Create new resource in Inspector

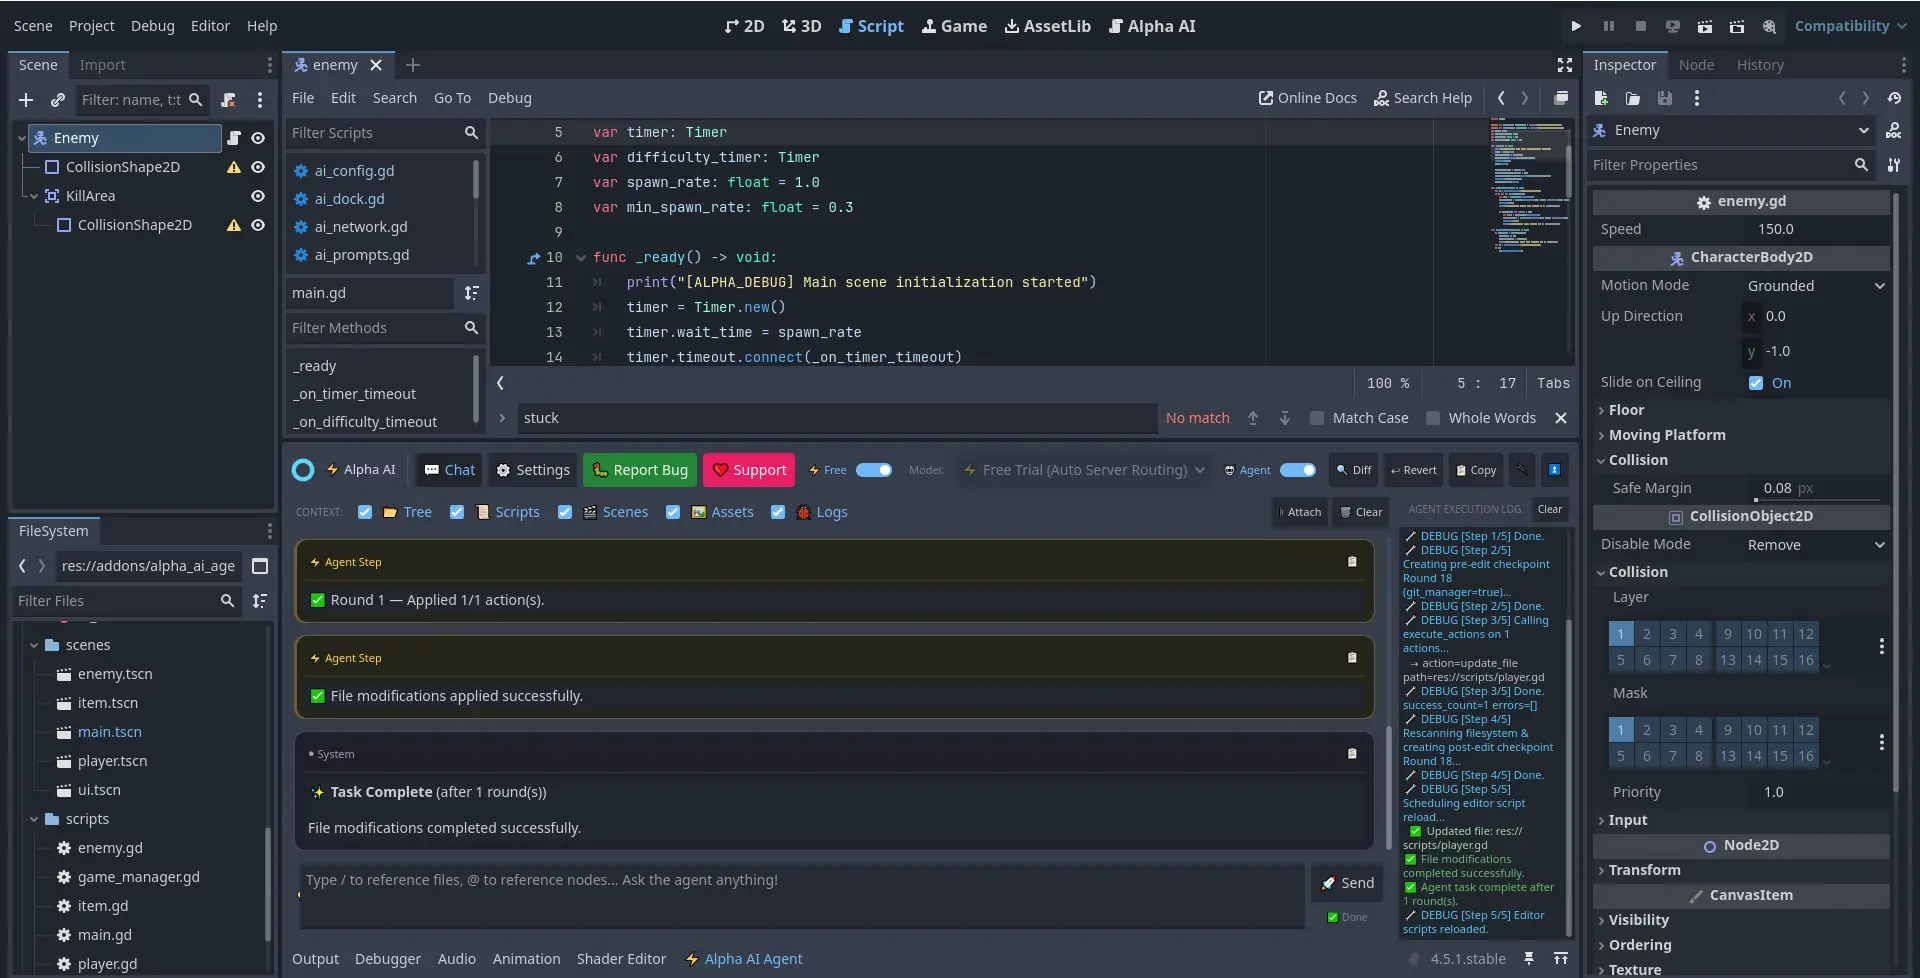[x=1601, y=98]
